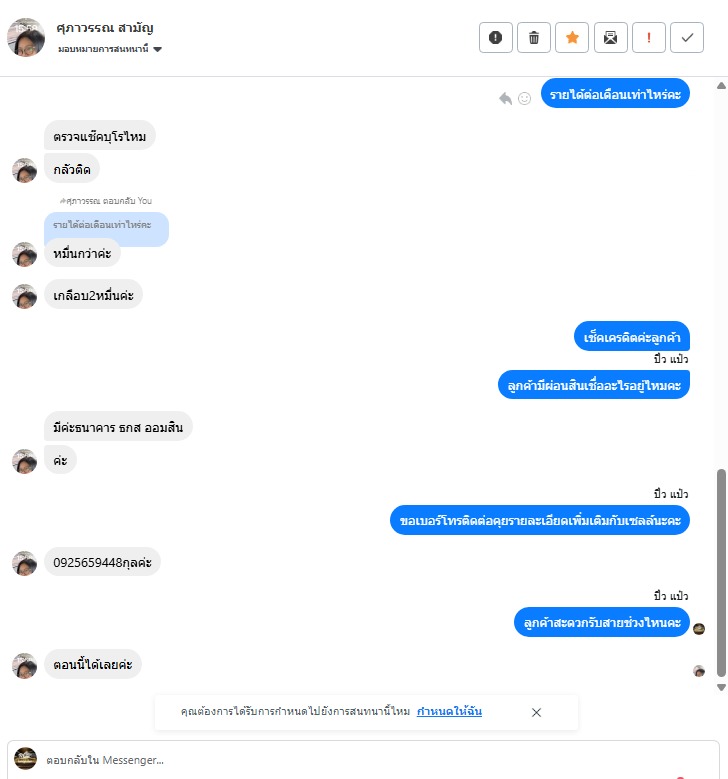
Task: Open emoji reaction smiley beside top message
Action: (524, 98)
